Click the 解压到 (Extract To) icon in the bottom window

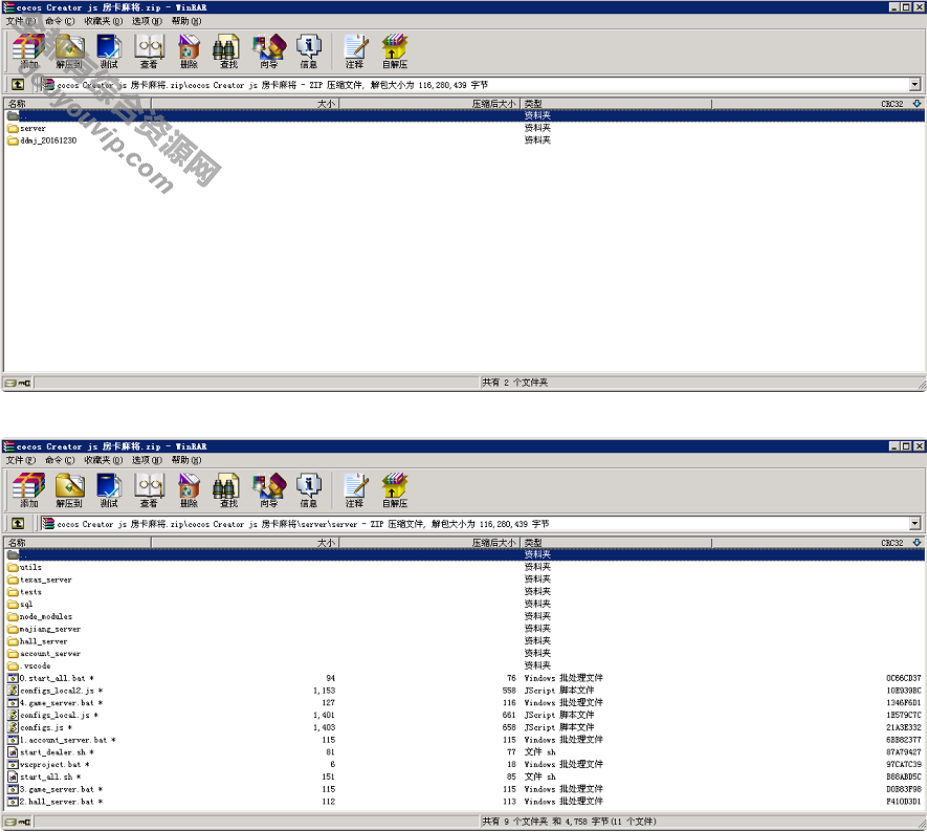pos(69,491)
